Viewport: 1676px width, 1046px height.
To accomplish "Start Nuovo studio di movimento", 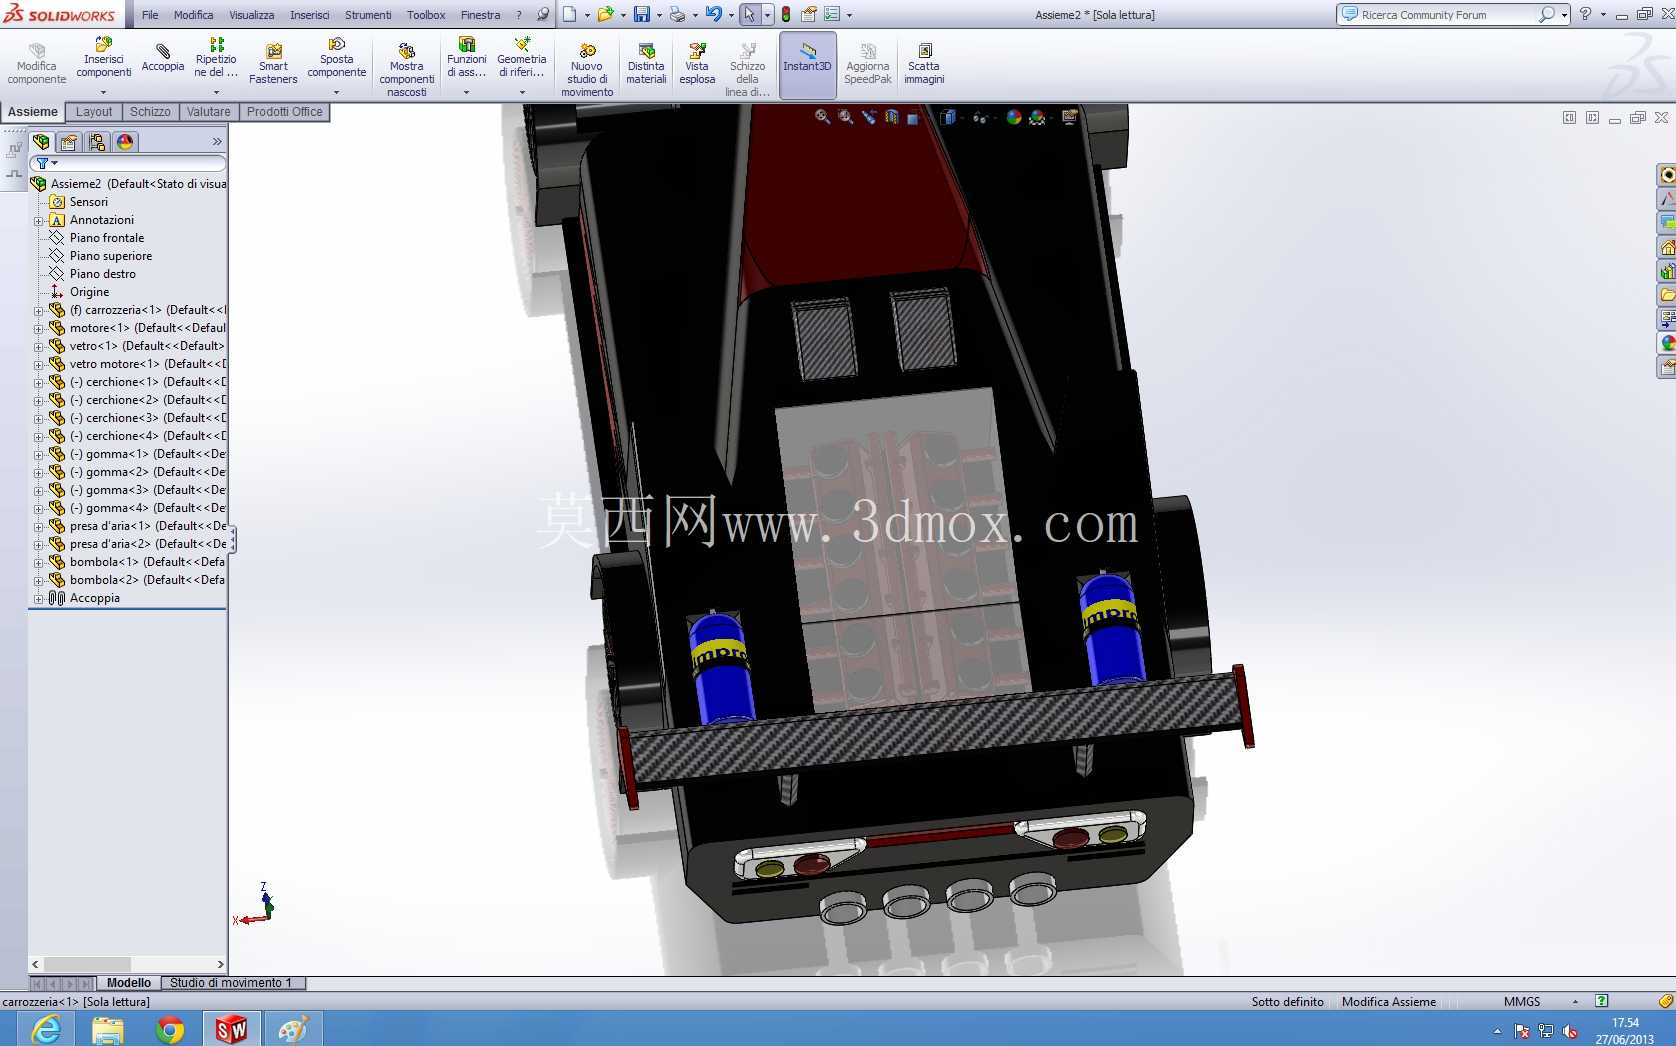I will click(587, 69).
